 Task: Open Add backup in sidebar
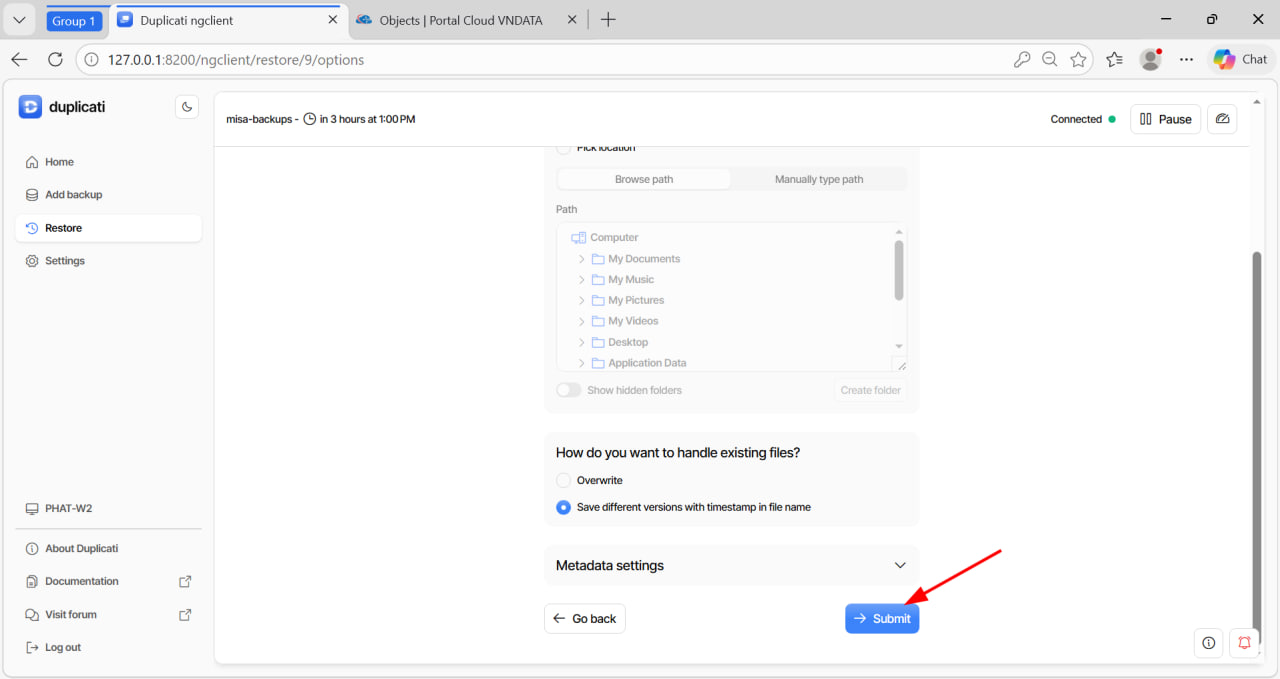73,195
